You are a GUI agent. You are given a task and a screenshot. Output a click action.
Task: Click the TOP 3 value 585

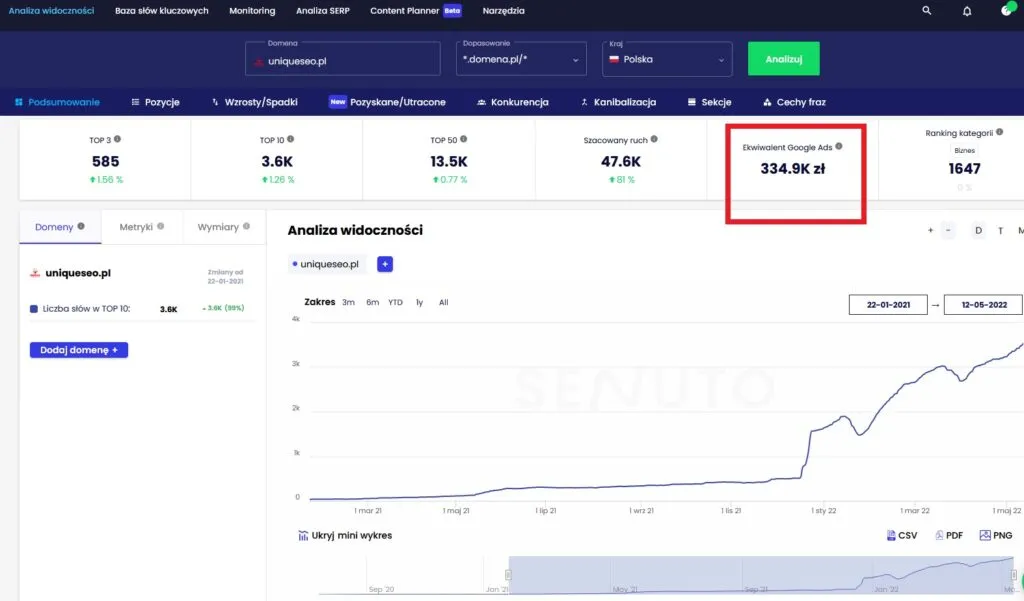[105, 161]
